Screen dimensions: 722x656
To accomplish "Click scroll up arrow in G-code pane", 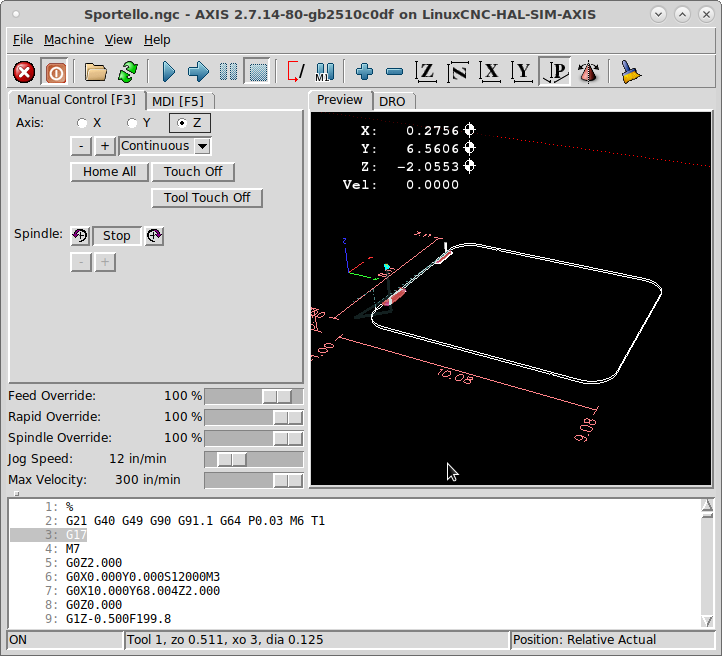I will pyautogui.click(x=707, y=505).
